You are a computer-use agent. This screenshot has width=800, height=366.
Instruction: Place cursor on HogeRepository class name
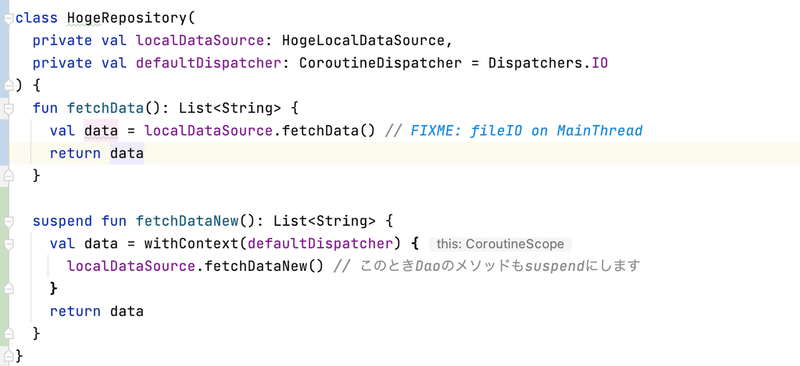[x=127, y=18]
